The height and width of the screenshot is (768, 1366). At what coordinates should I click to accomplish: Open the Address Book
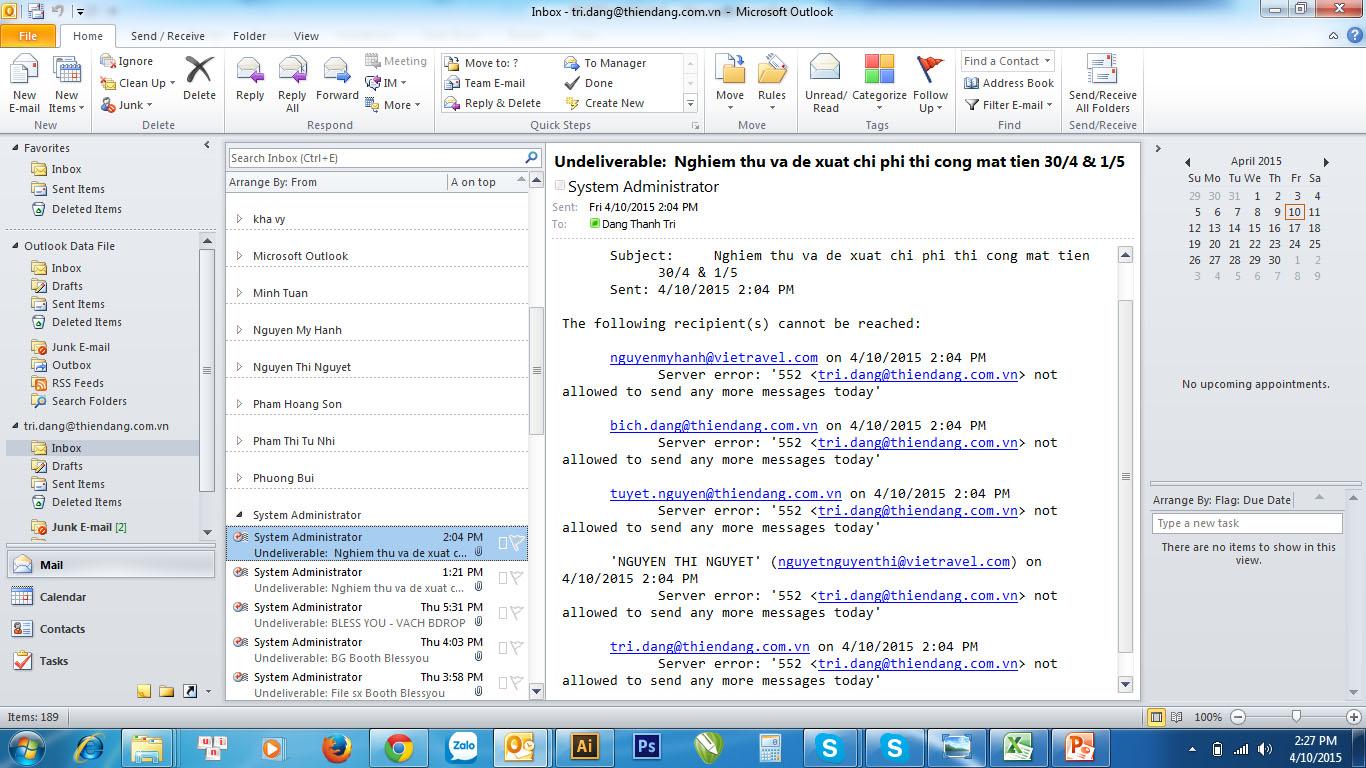point(1009,83)
